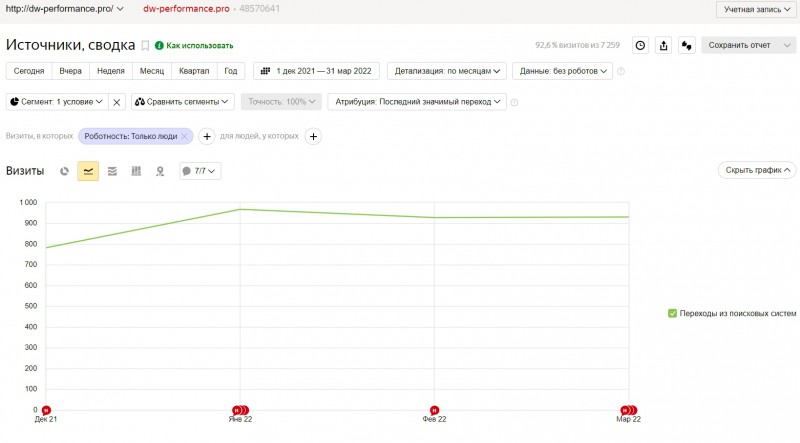Image resolution: width=800 pixels, height=443 pixels.
Task: Open 'Данные: без роботов' dropdown
Action: point(563,71)
